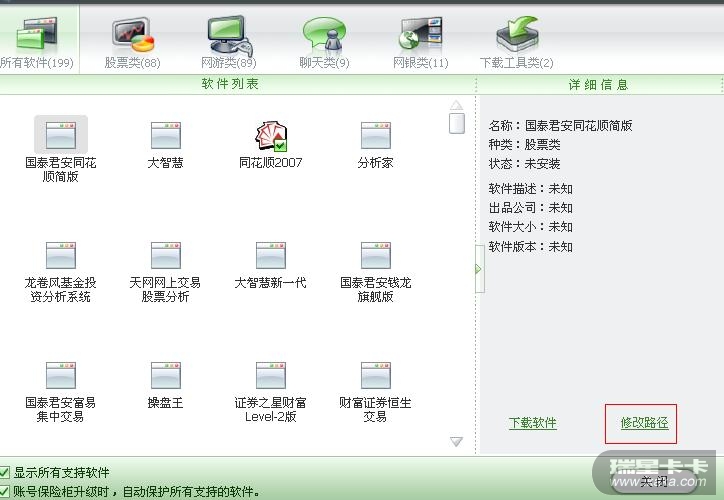Toggle 显示所有支持软件 checkbox

(5, 472)
